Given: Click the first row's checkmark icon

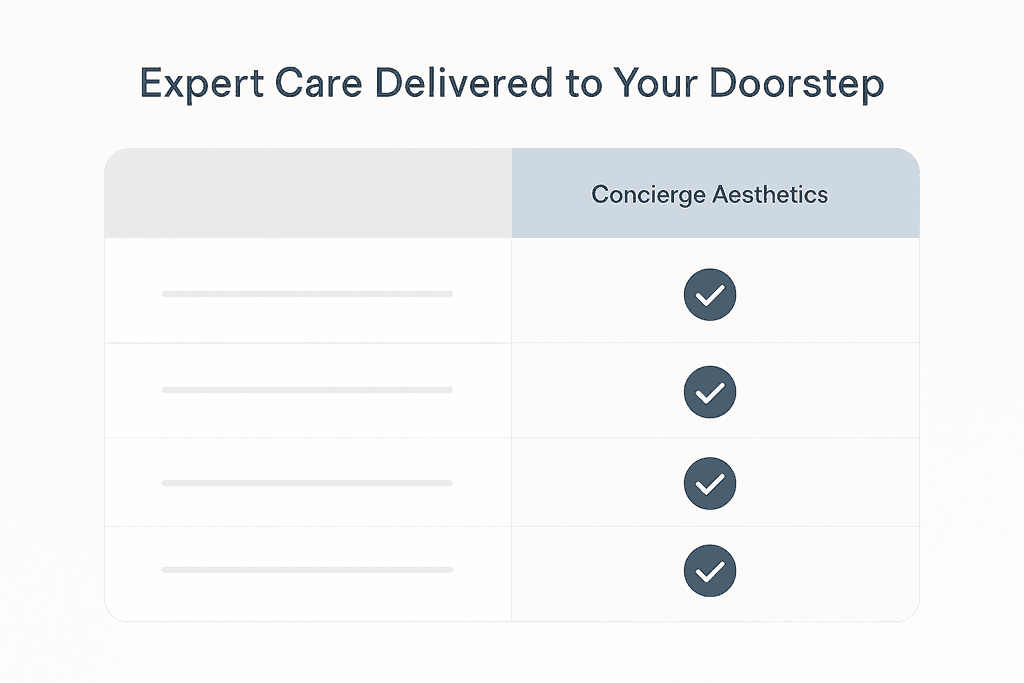Looking at the screenshot, I should (x=710, y=295).
